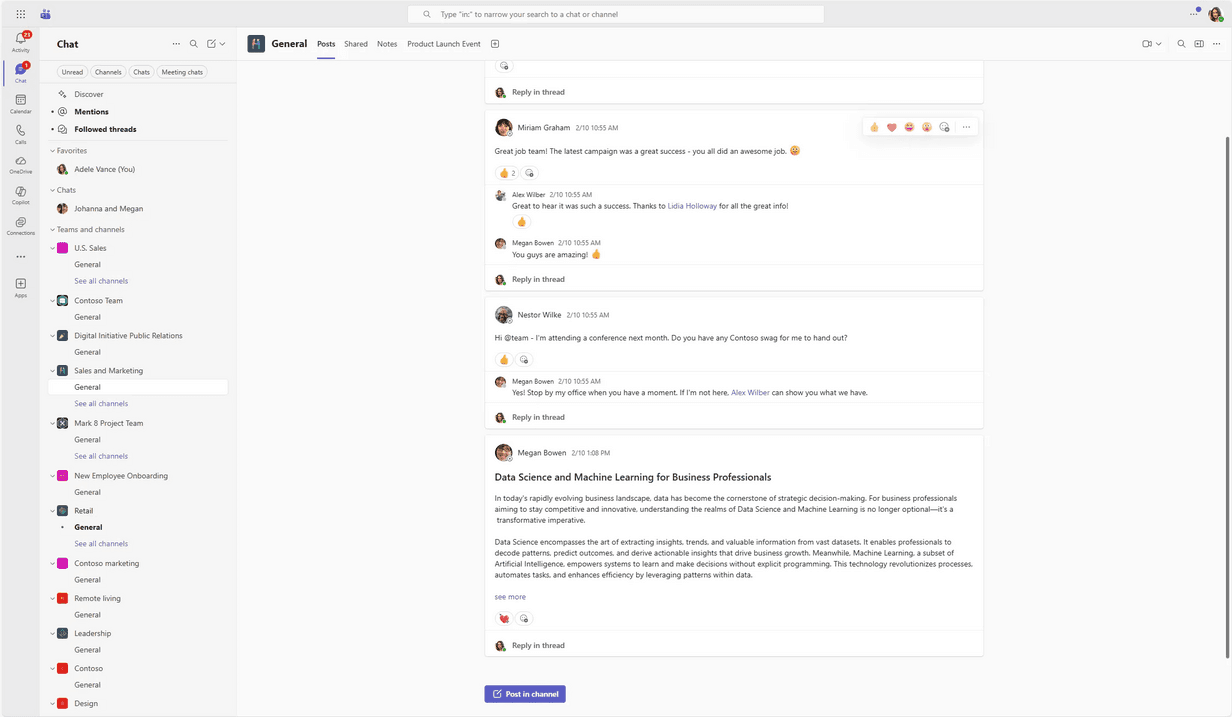Click the video meet now icon
The image size is (1232, 717).
pos(1147,44)
